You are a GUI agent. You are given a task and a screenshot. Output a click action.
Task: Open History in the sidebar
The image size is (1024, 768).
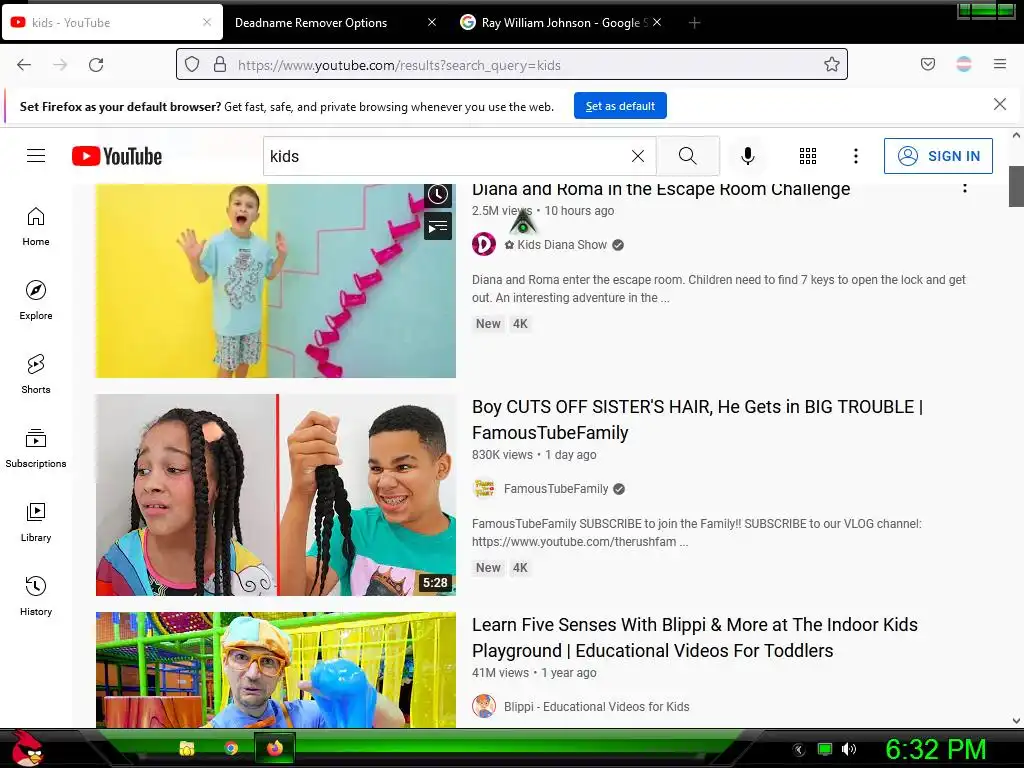point(36,596)
